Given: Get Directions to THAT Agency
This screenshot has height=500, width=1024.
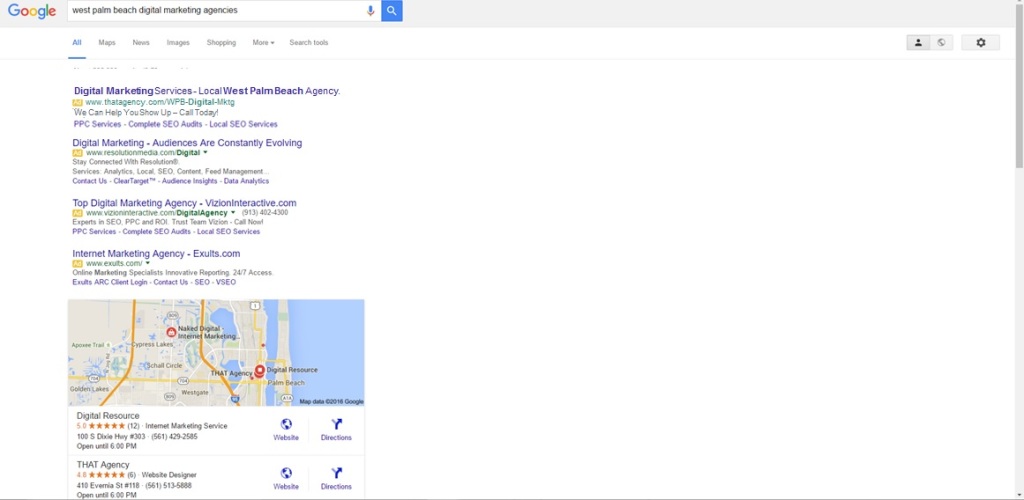Looking at the screenshot, I should [x=336, y=473].
